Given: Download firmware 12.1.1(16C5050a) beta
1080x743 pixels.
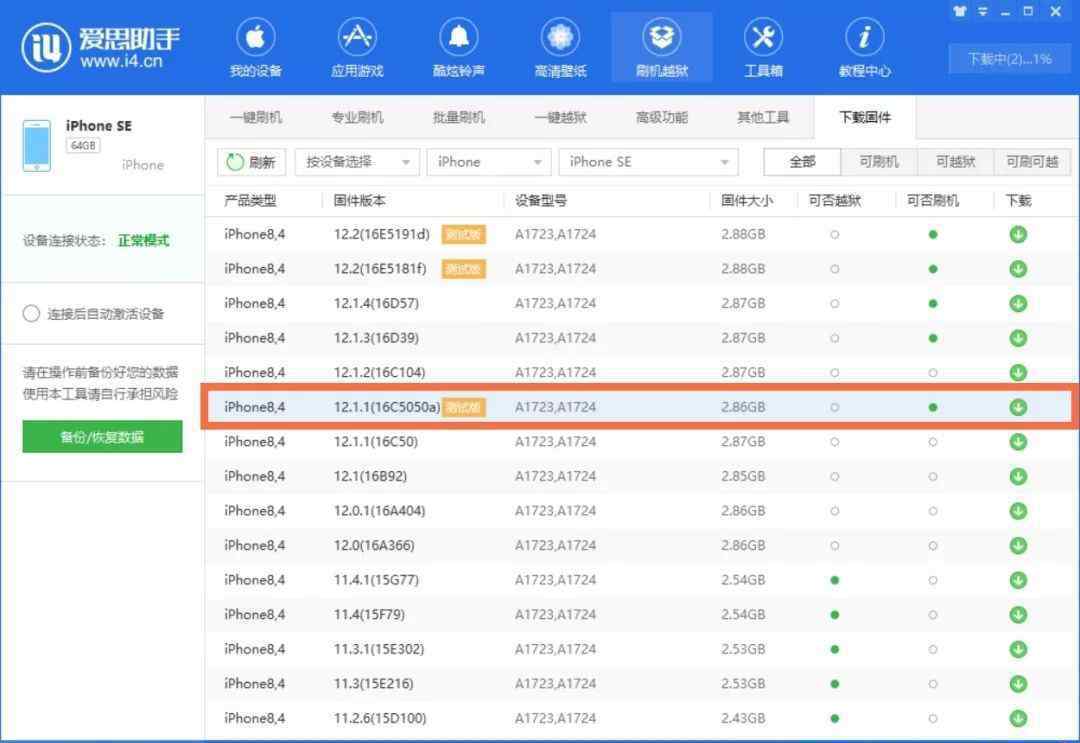Looking at the screenshot, I should [x=1018, y=407].
